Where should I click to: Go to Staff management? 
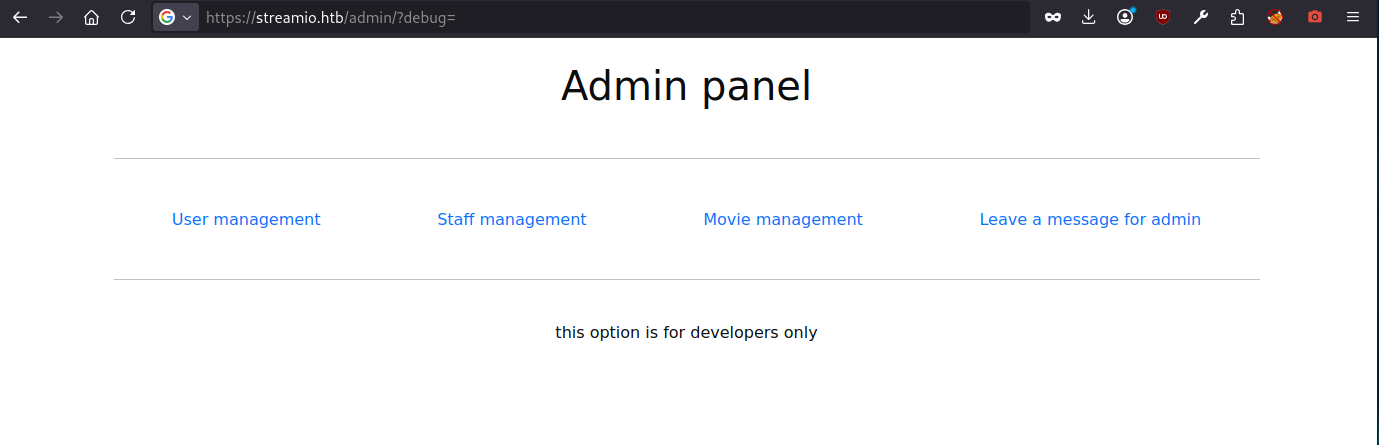coord(512,220)
